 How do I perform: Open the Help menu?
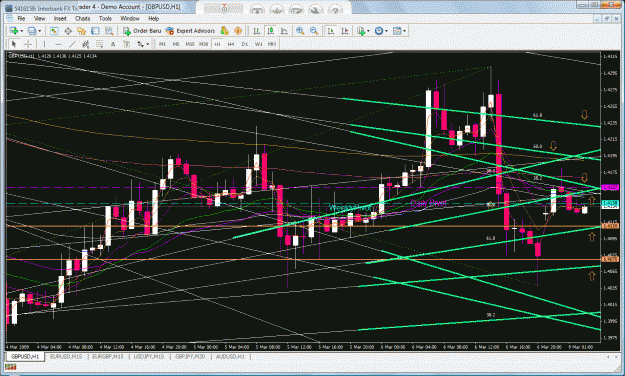154,18
